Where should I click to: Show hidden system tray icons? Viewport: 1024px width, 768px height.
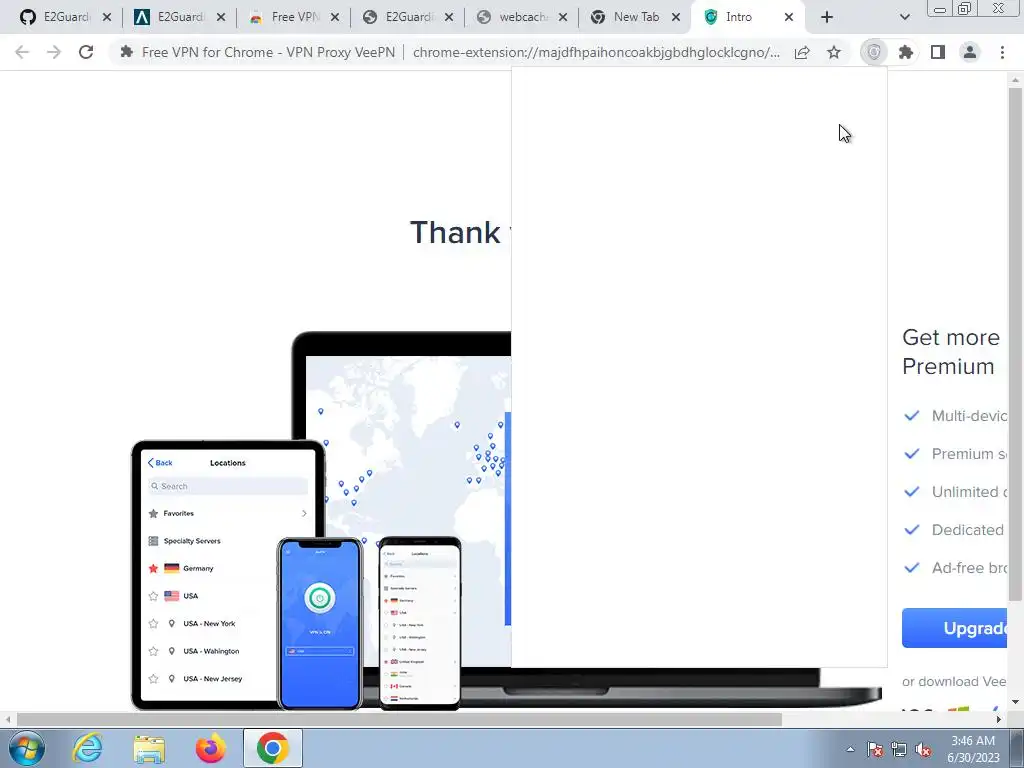[850, 749]
